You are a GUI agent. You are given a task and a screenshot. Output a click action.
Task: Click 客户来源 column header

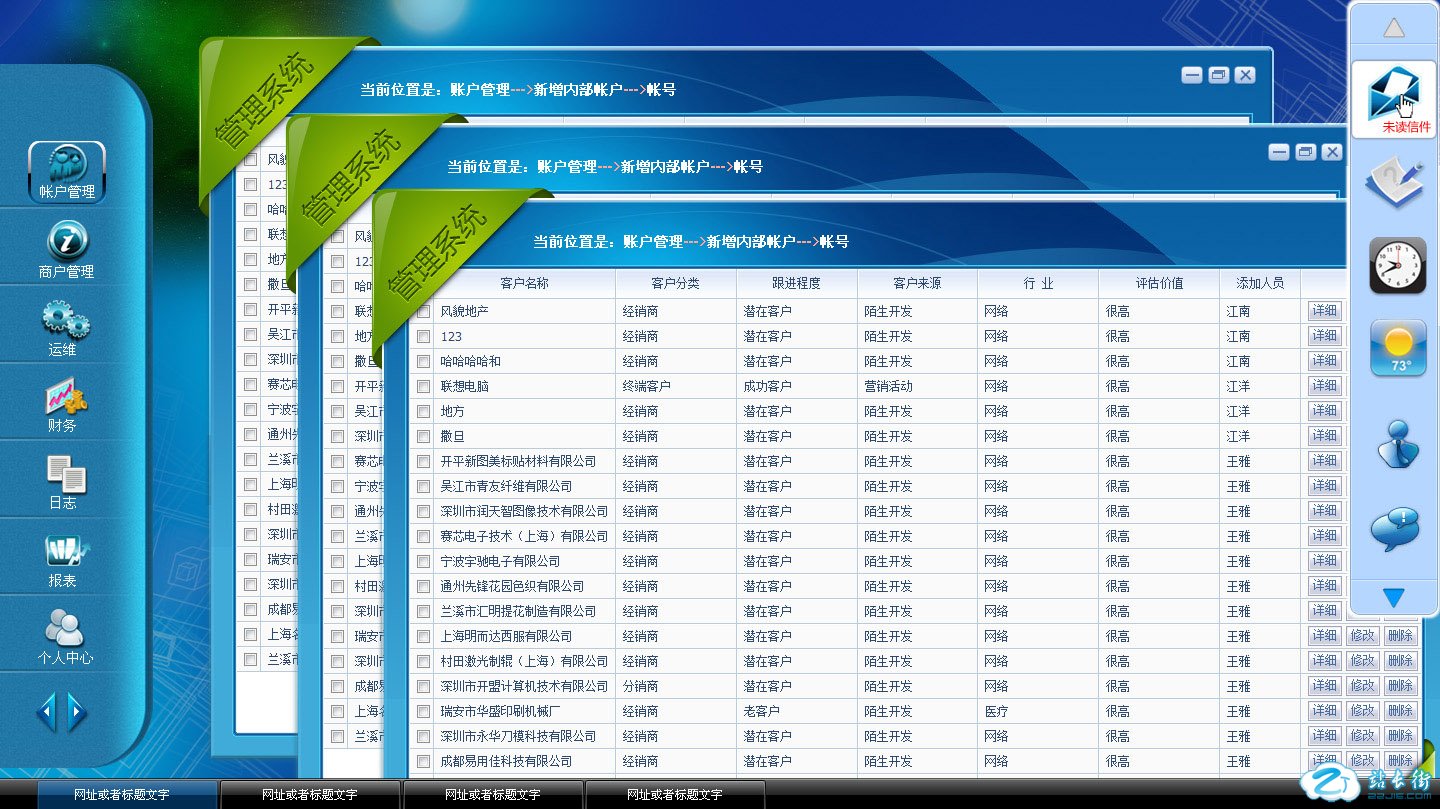[x=917, y=284]
